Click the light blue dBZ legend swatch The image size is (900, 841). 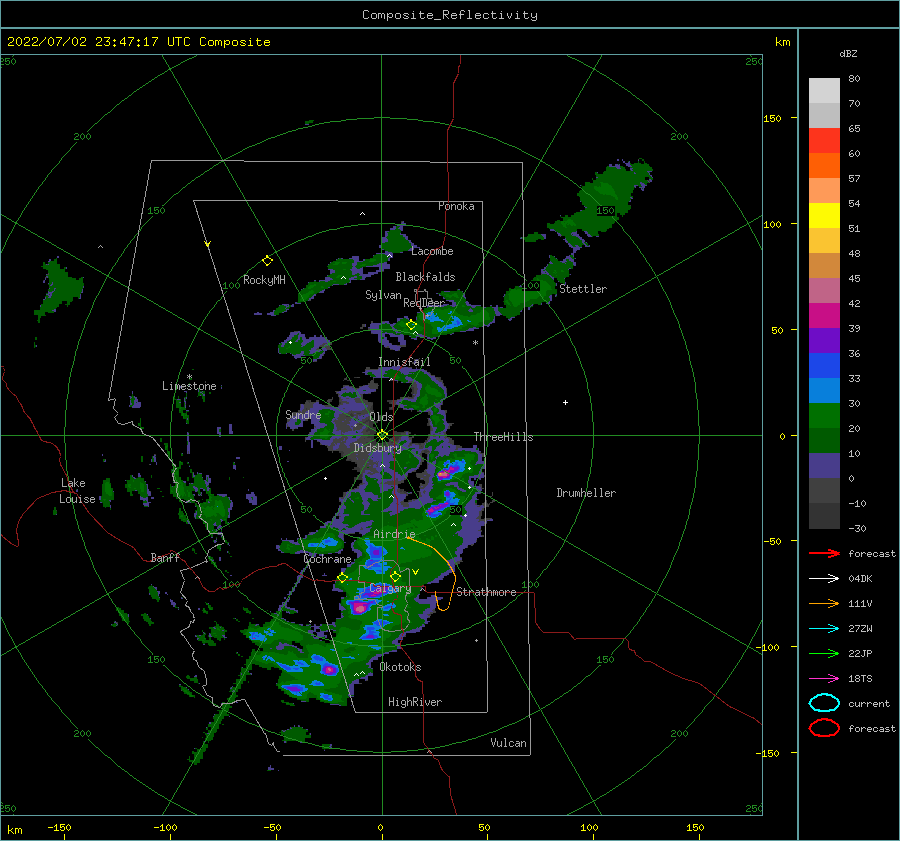pyautogui.click(x=824, y=390)
